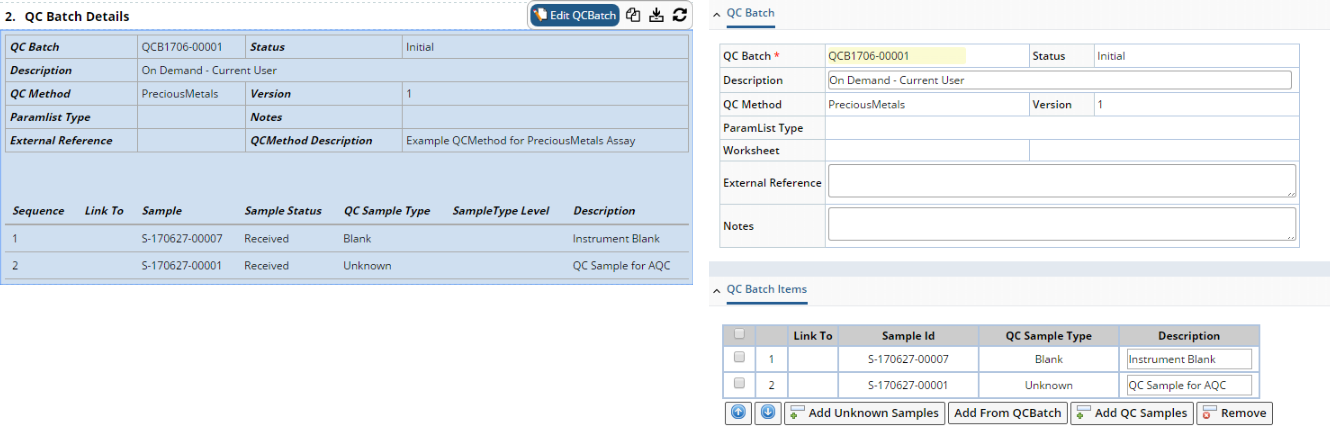Click Add Unknown Samples button
This screenshot has height=430, width=1330.
[x=865, y=413]
